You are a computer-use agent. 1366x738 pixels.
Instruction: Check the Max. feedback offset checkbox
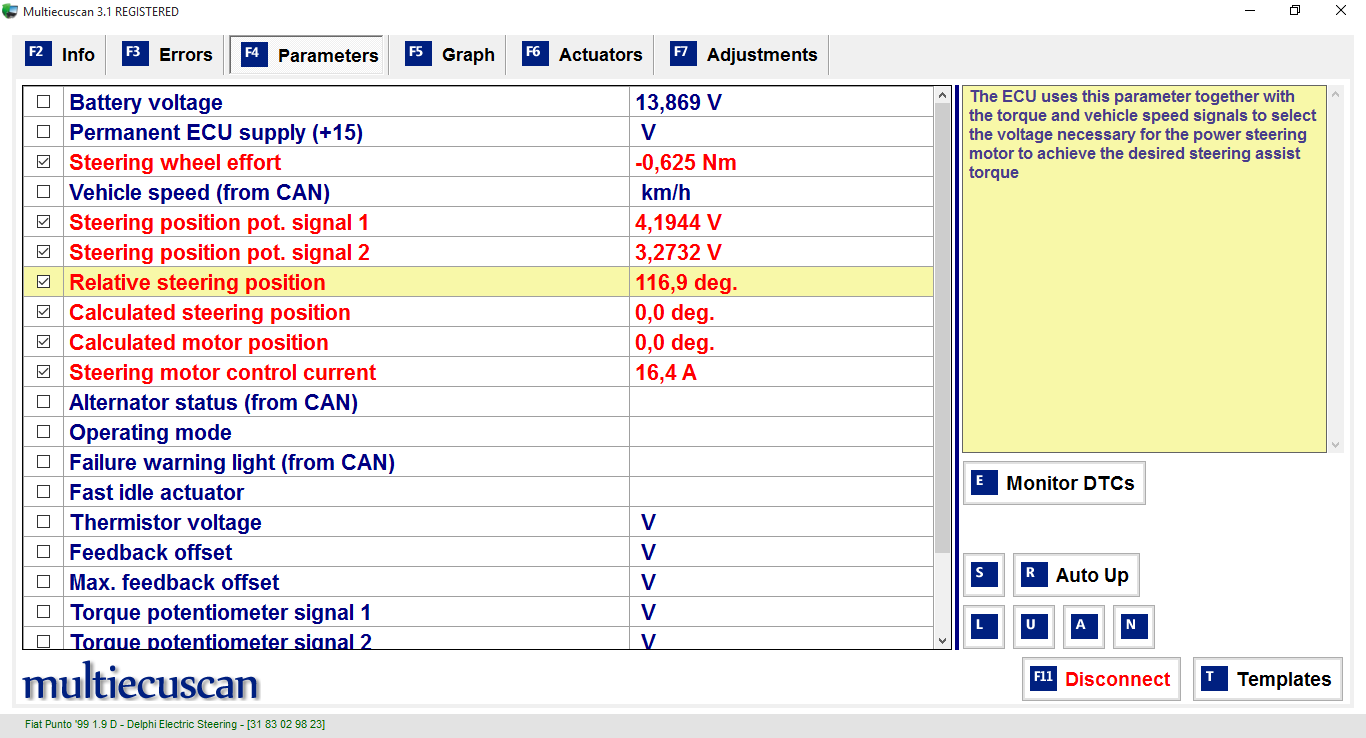click(x=43, y=582)
